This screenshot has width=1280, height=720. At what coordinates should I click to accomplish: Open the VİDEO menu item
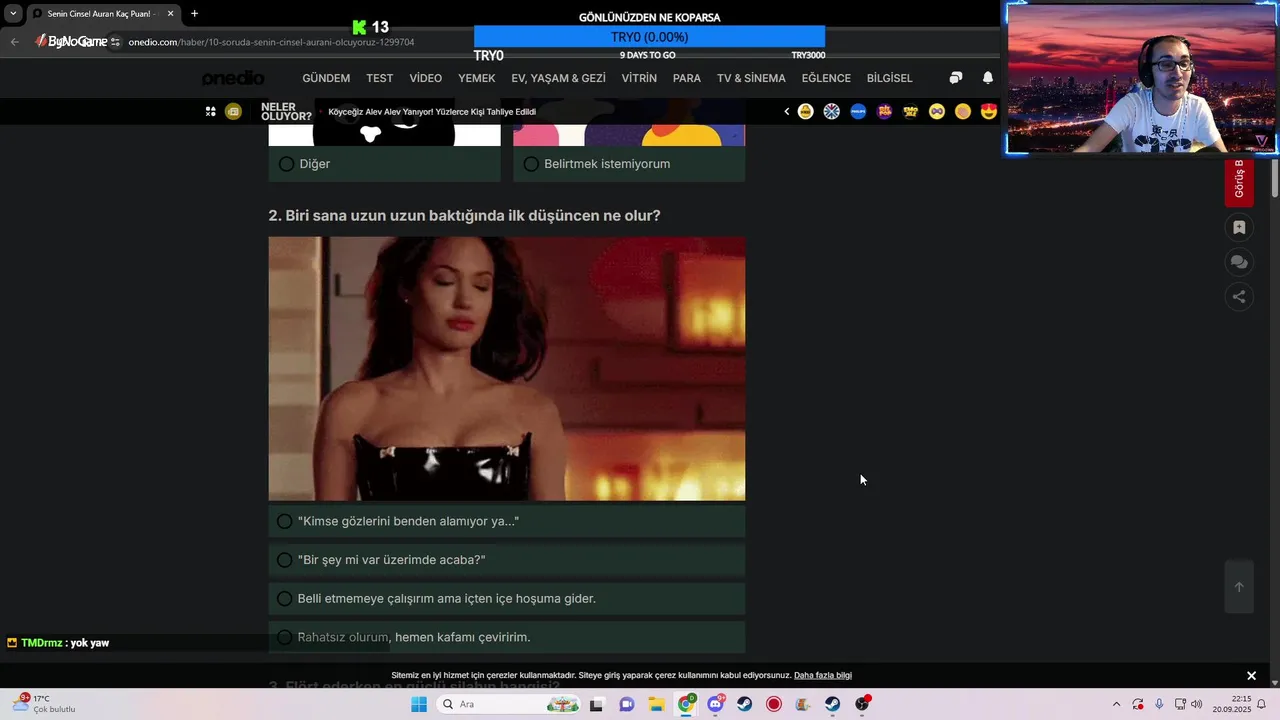425,78
